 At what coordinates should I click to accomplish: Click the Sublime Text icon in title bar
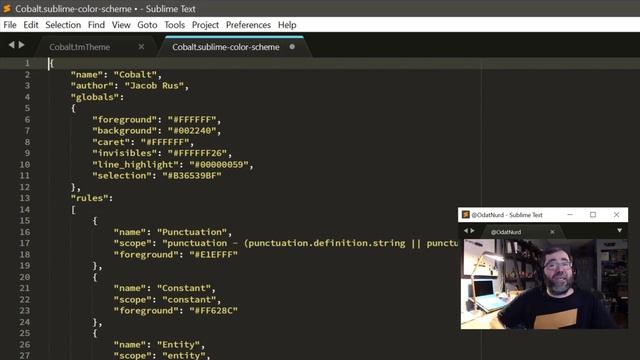pyautogui.click(x=7, y=8)
